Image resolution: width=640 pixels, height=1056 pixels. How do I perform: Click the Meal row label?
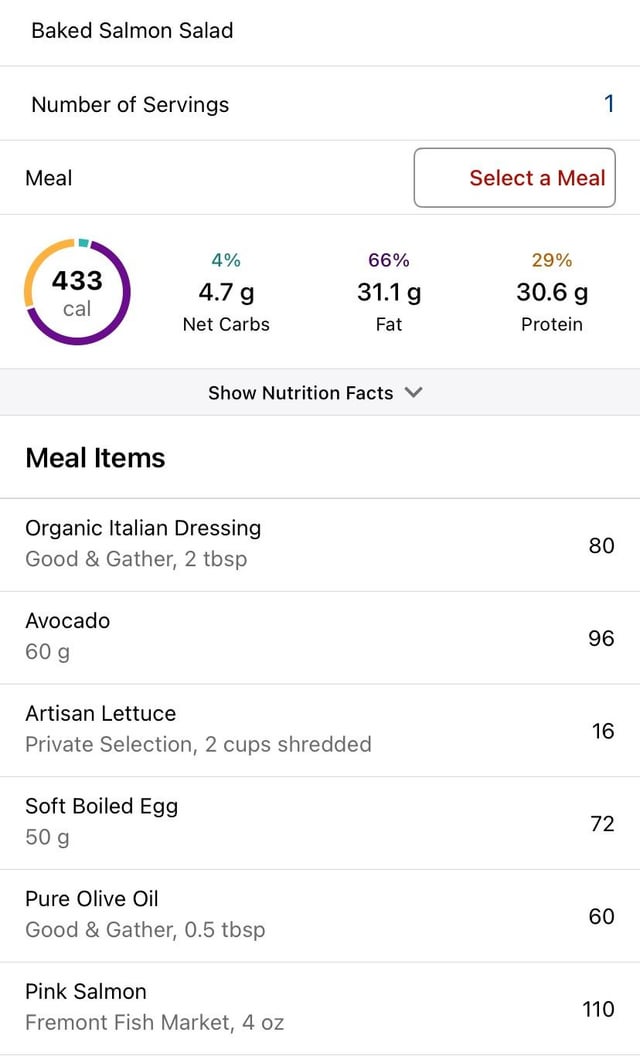[x=49, y=178]
